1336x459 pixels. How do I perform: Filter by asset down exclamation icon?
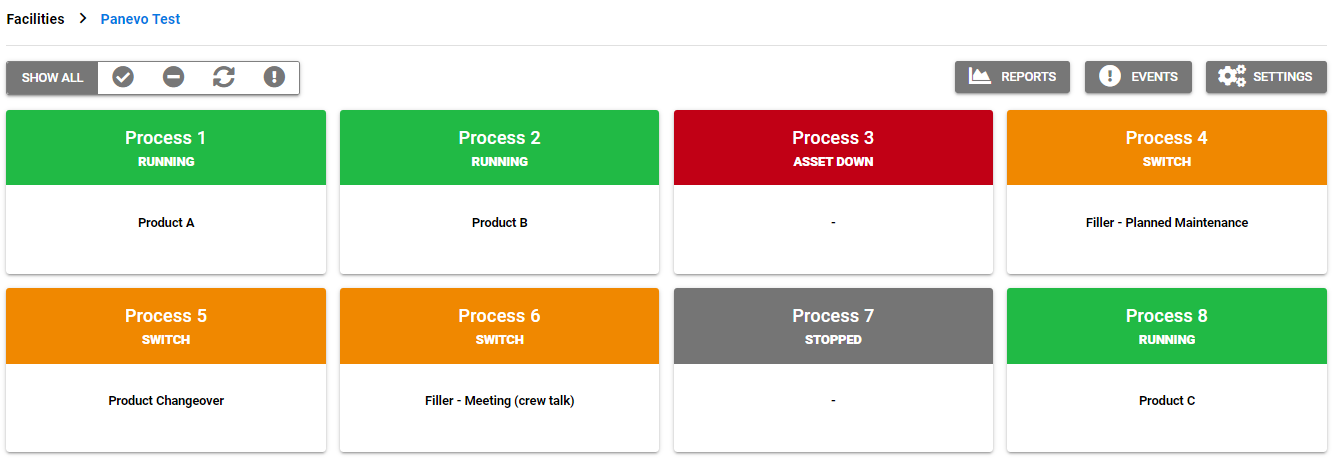[274, 77]
